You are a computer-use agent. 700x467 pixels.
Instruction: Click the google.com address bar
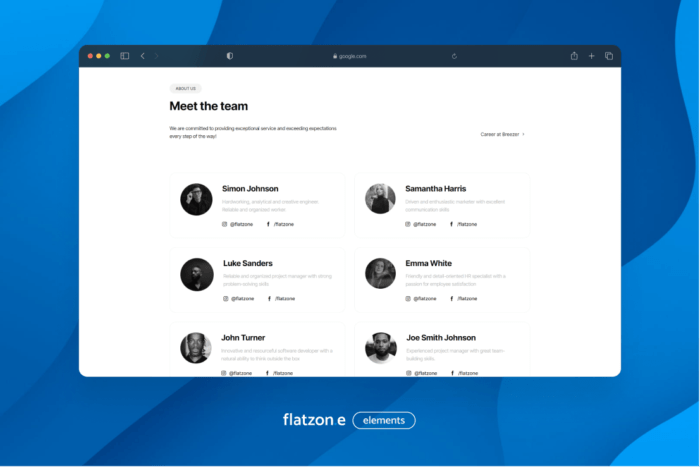350,56
